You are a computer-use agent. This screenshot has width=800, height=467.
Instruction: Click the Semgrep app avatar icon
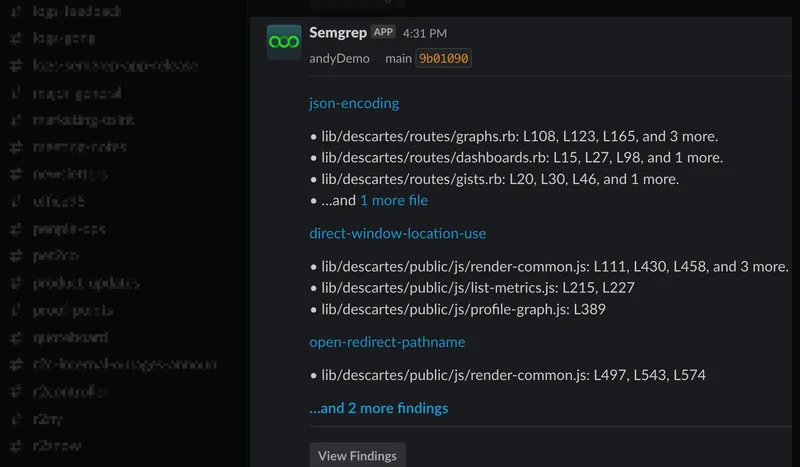(284, 42)
